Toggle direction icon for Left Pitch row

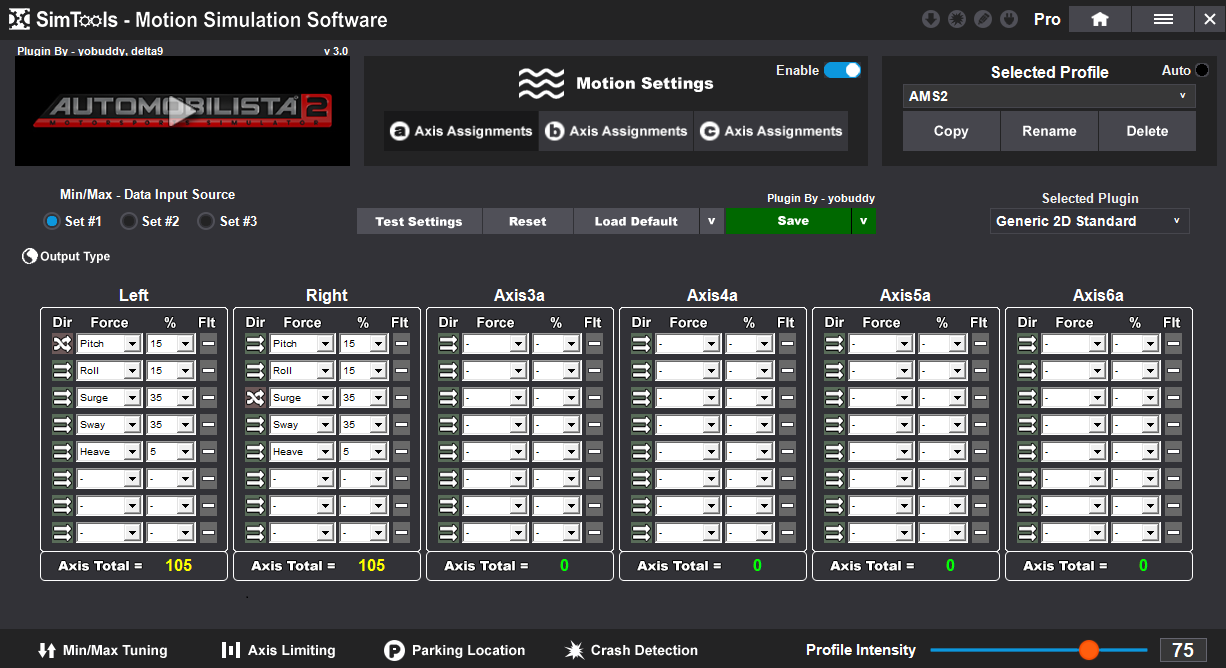click(x=62, y=344)
